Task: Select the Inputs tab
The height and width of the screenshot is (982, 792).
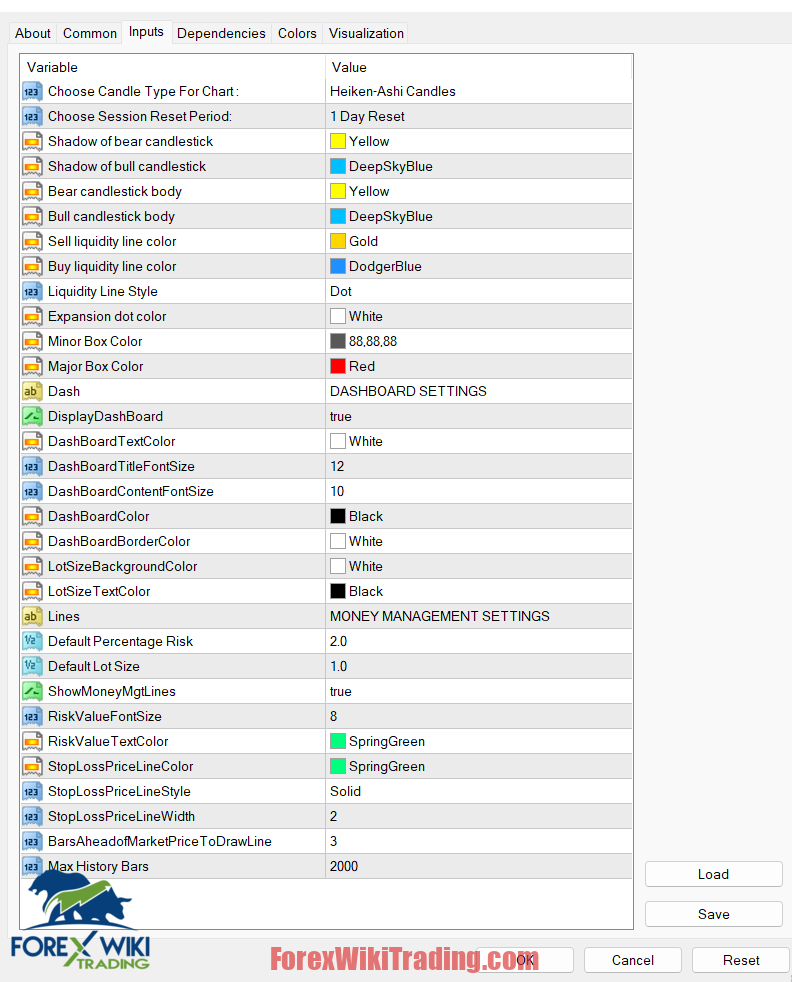Action: (x=147, y=32)
